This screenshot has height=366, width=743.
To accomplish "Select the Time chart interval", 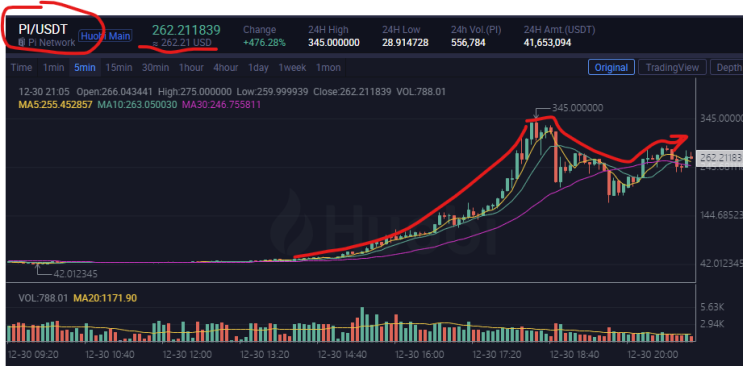I will coord(21,68).
